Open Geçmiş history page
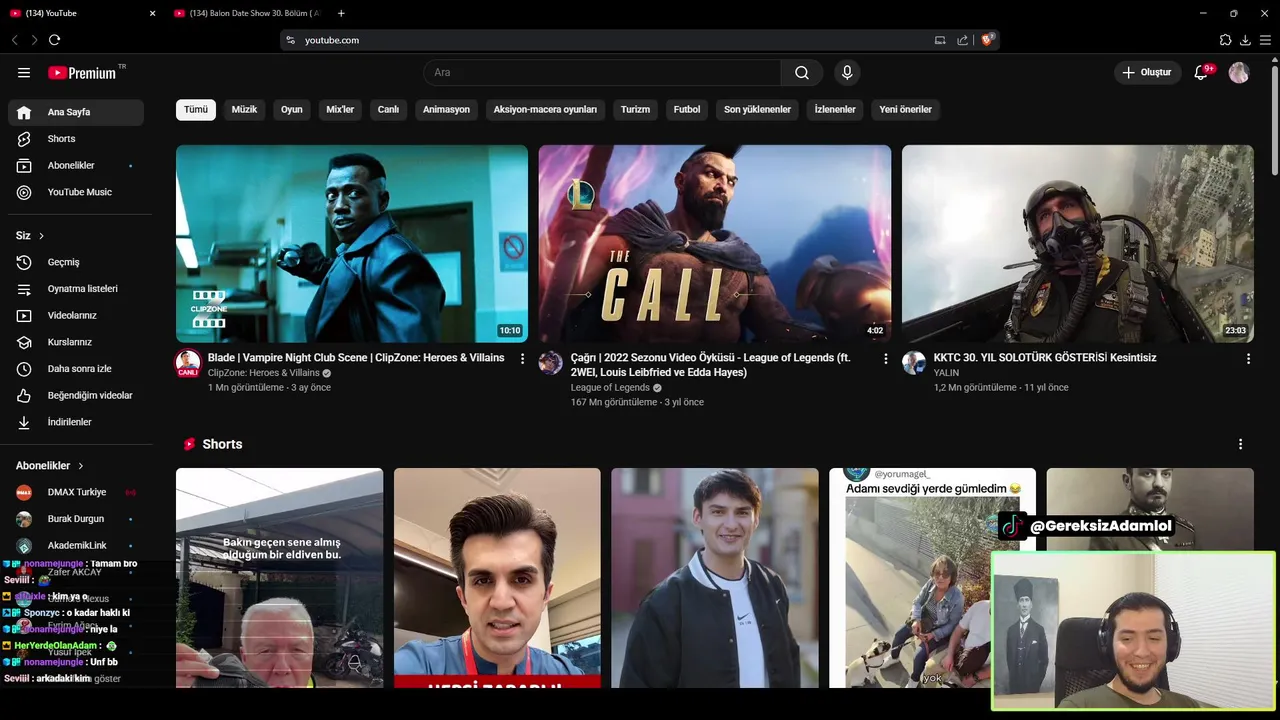Viewport: 1280px width, 720px height. click(76, 262)
